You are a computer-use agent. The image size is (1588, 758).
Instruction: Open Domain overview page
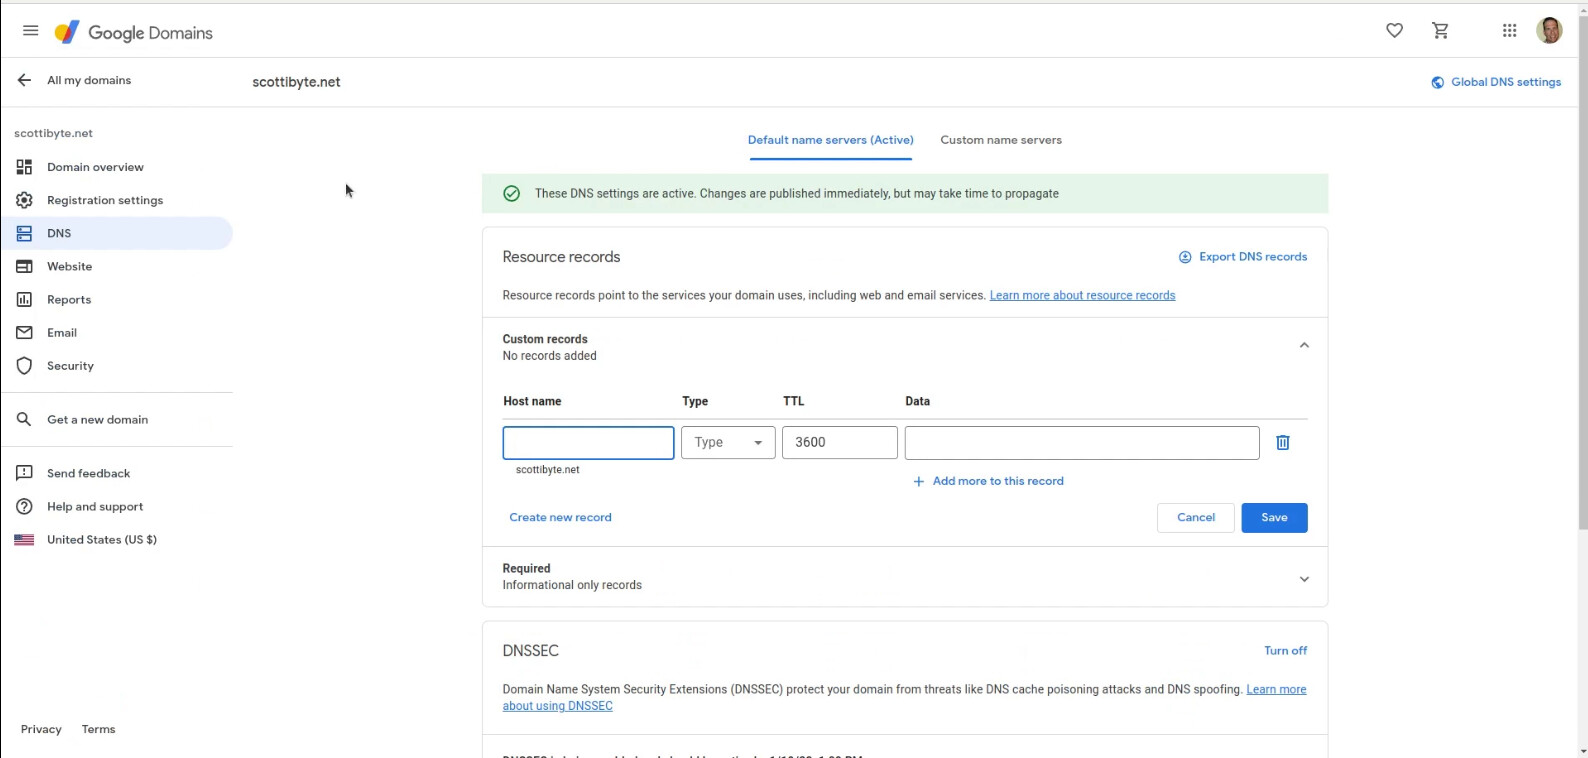(x=95, y=167)
